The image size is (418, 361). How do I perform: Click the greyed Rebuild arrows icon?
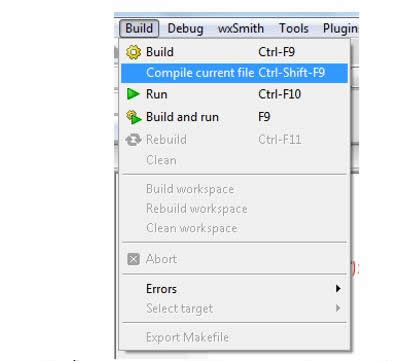pos(133,140)
